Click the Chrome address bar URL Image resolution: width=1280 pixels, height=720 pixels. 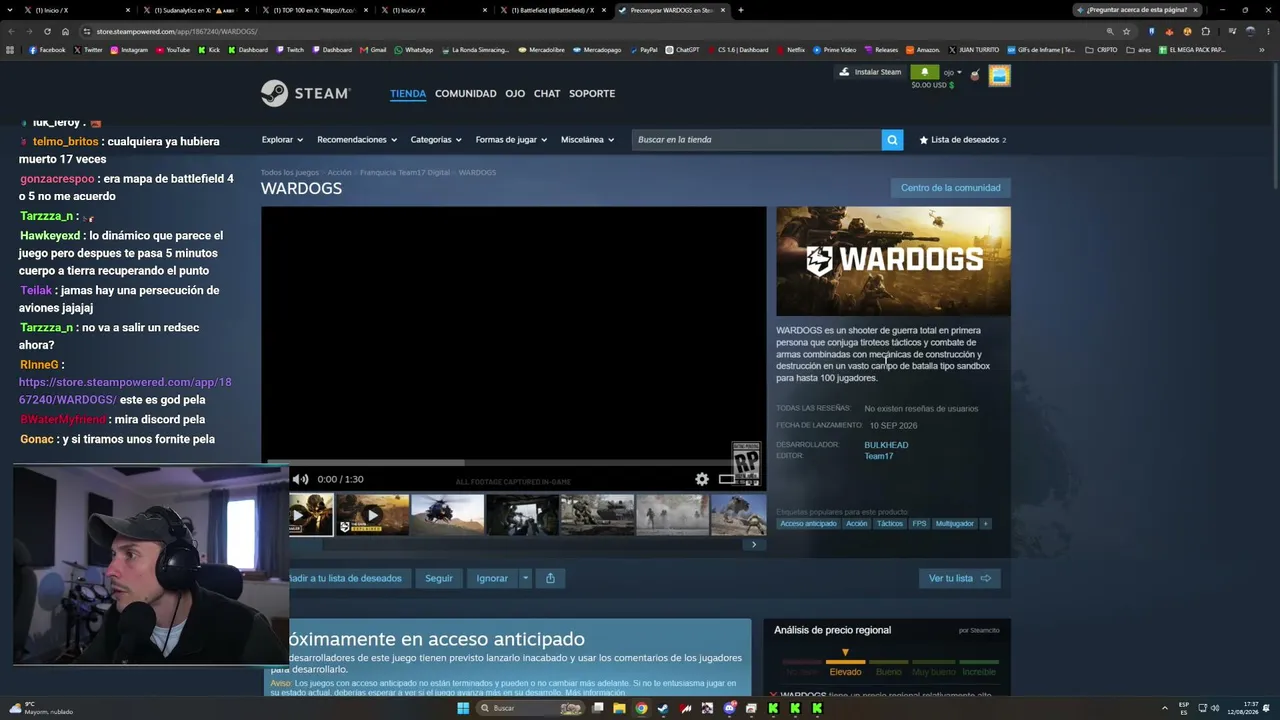[x=177, y=31]
